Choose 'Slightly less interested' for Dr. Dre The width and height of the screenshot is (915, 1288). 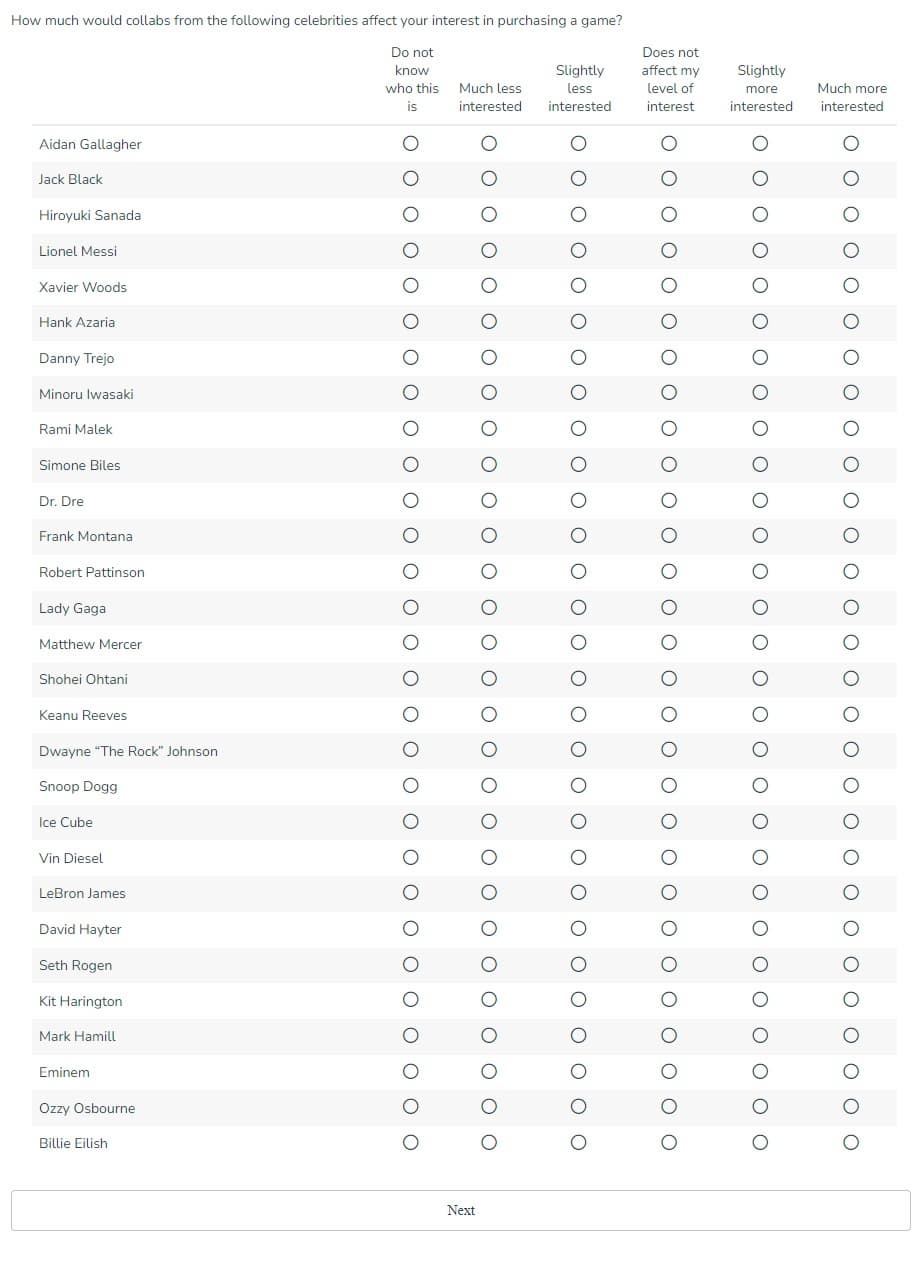[578, 501]
